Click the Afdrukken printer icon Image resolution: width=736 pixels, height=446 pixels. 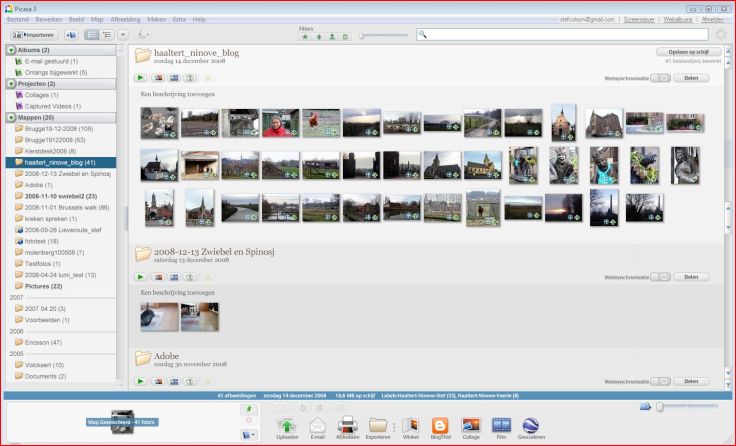tap(347, 424)
